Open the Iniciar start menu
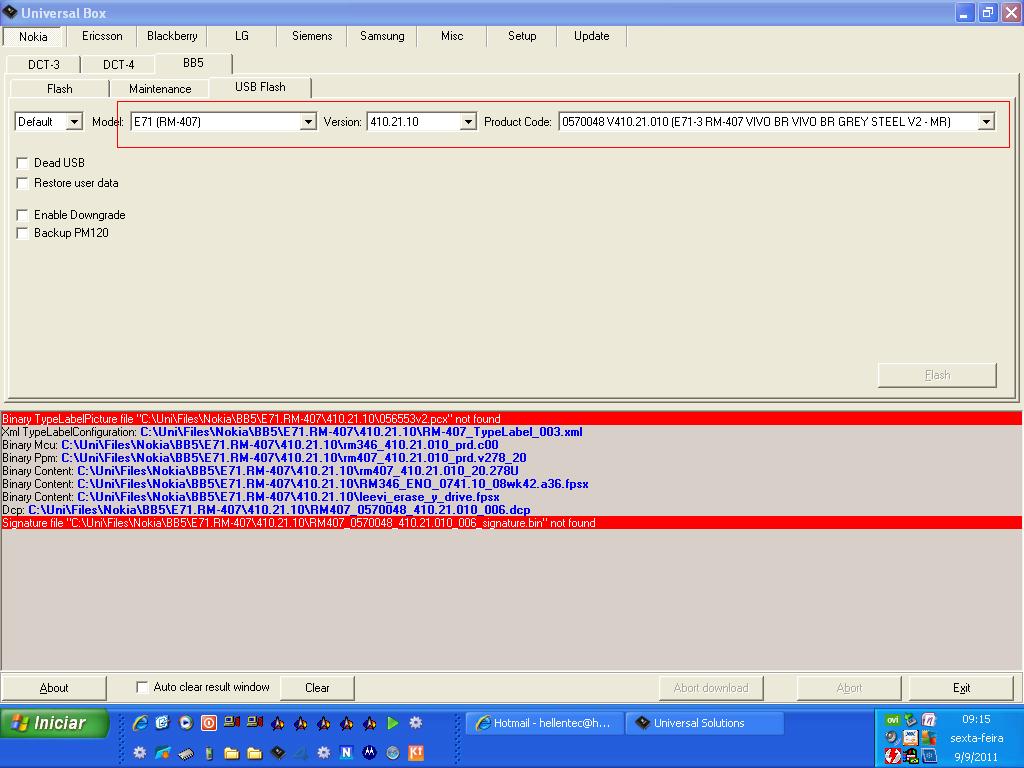Screen dimensions: 1024x768 (x=54, y=723)
